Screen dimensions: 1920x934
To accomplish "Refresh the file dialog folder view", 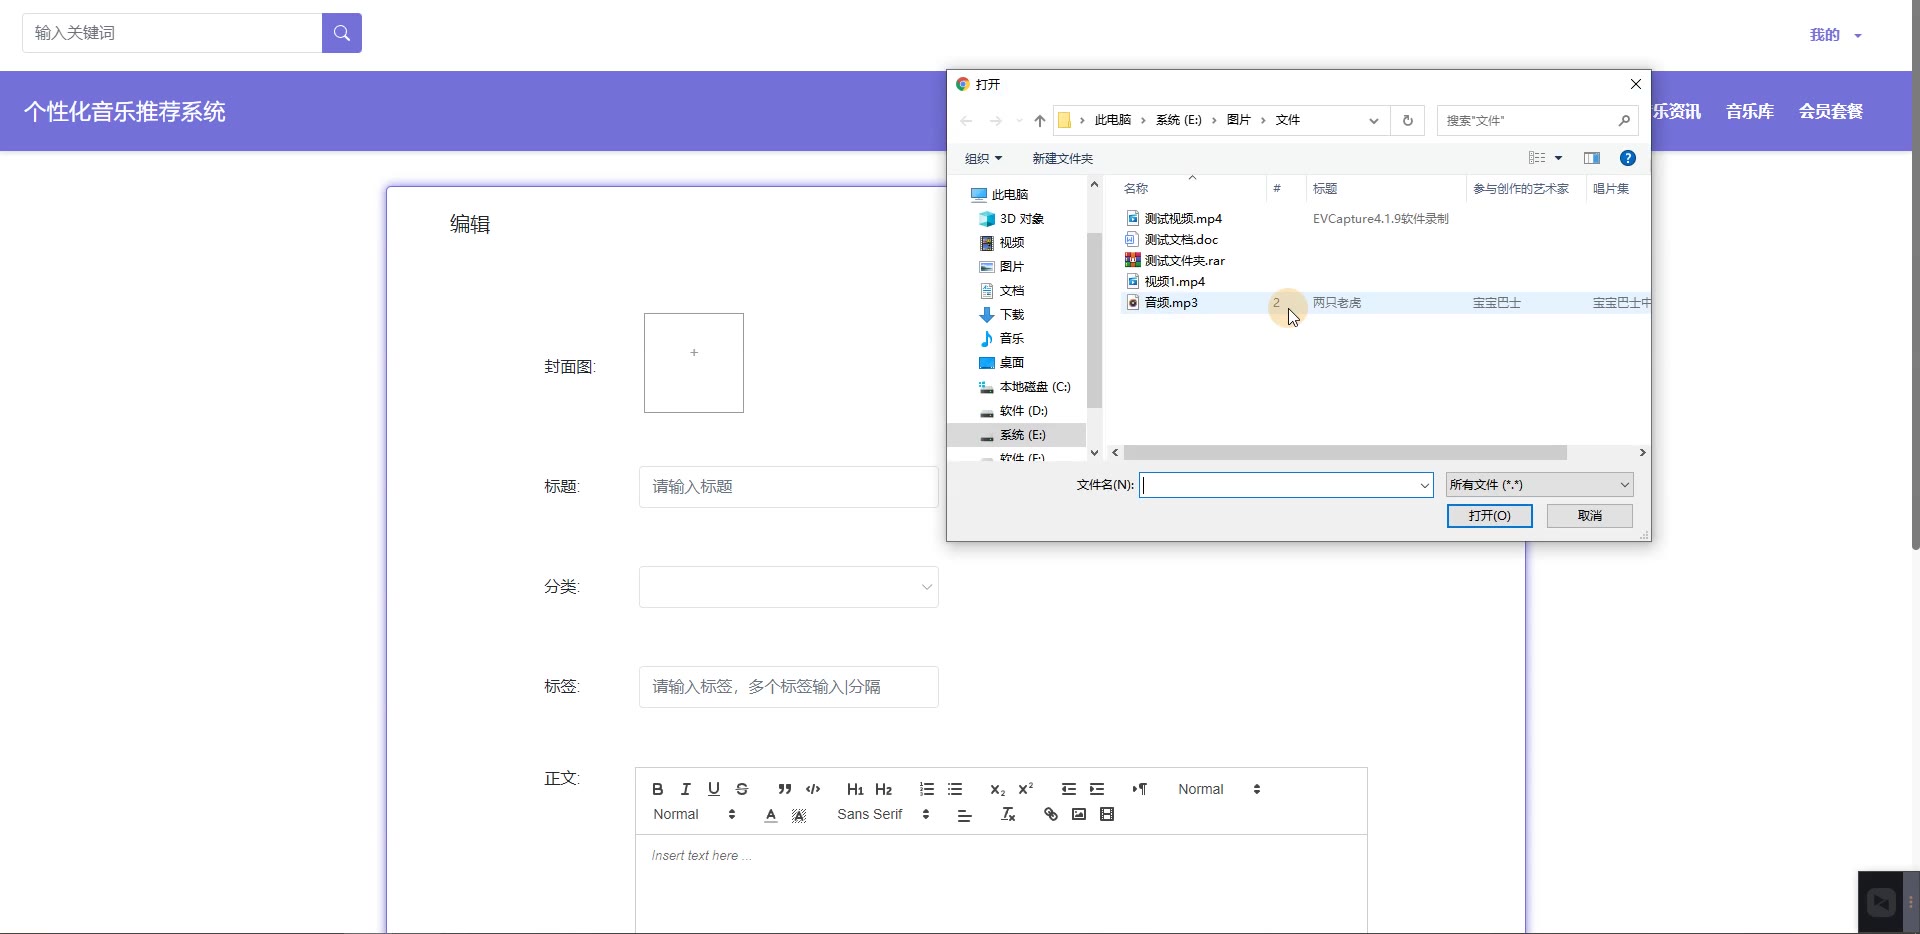I will (x=1408, y=121).
